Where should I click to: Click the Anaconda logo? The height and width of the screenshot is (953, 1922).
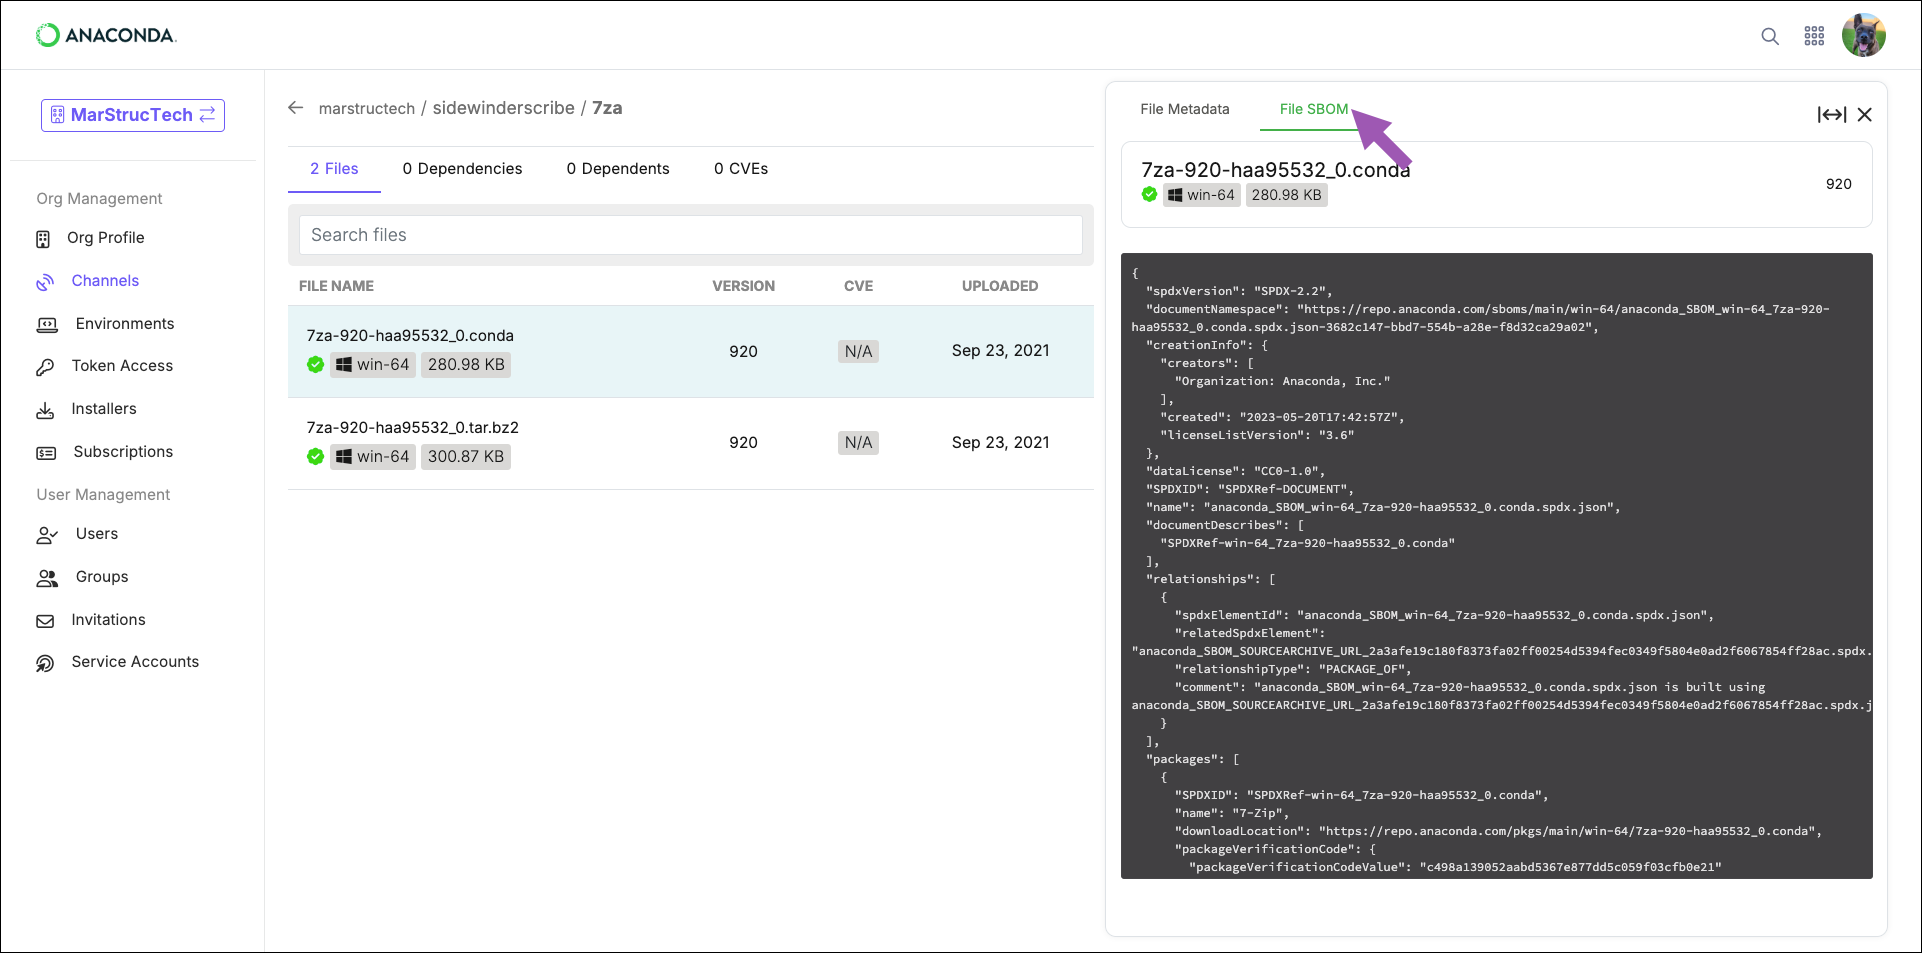click(106, 35)
